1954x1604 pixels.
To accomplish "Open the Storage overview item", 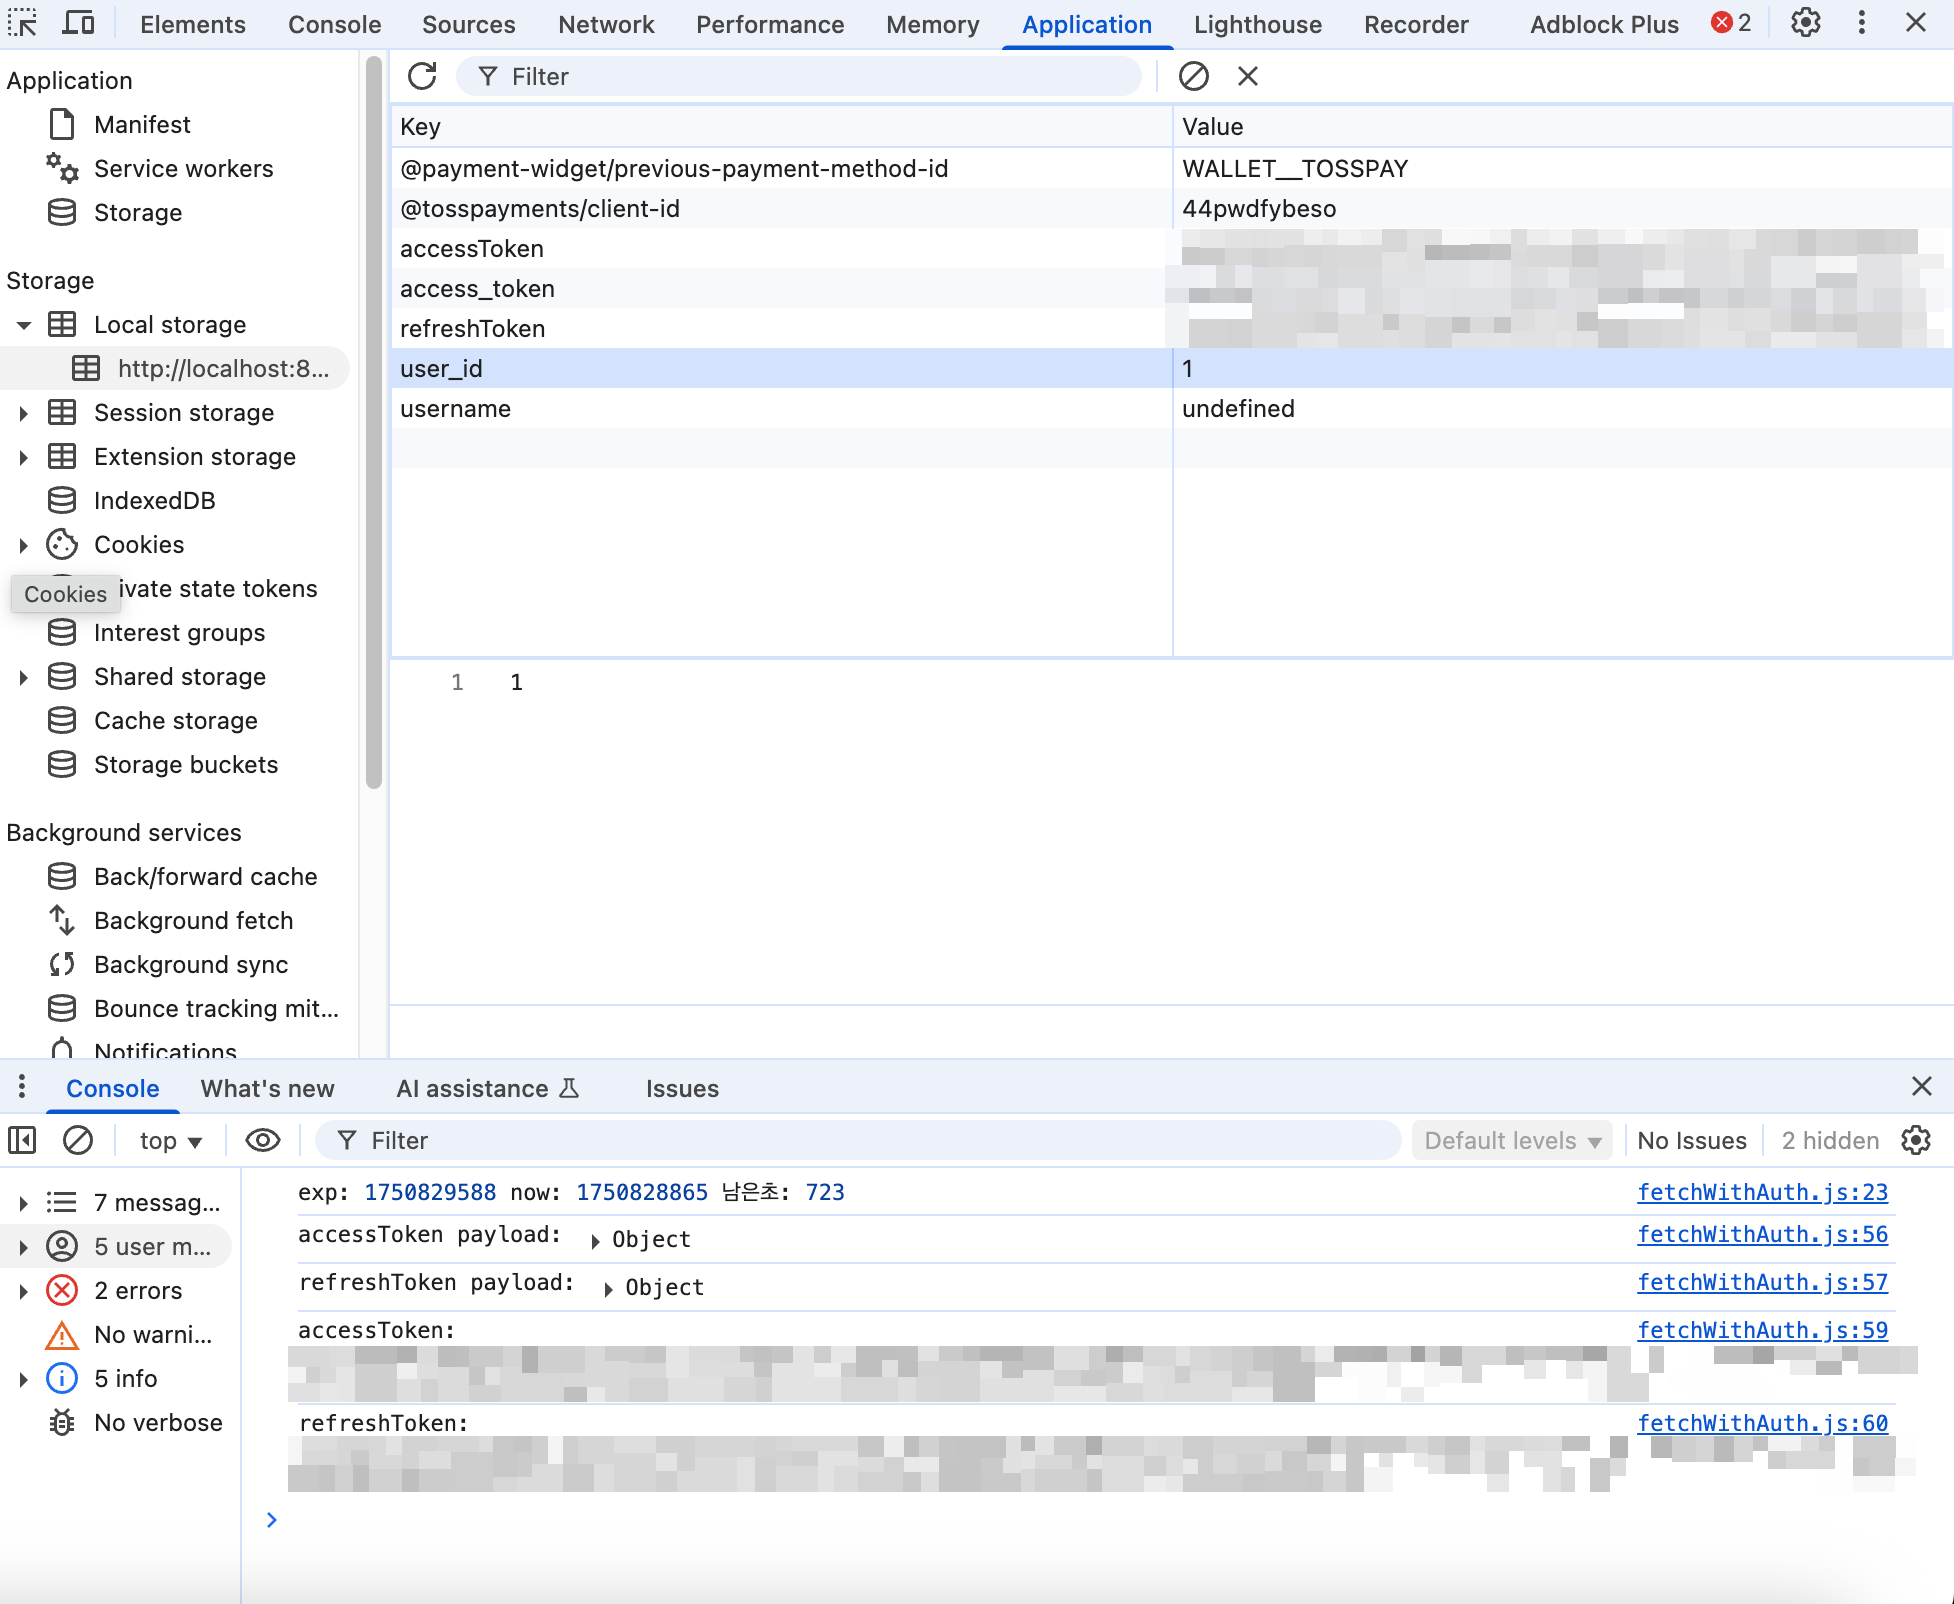I will pos(138,212).
